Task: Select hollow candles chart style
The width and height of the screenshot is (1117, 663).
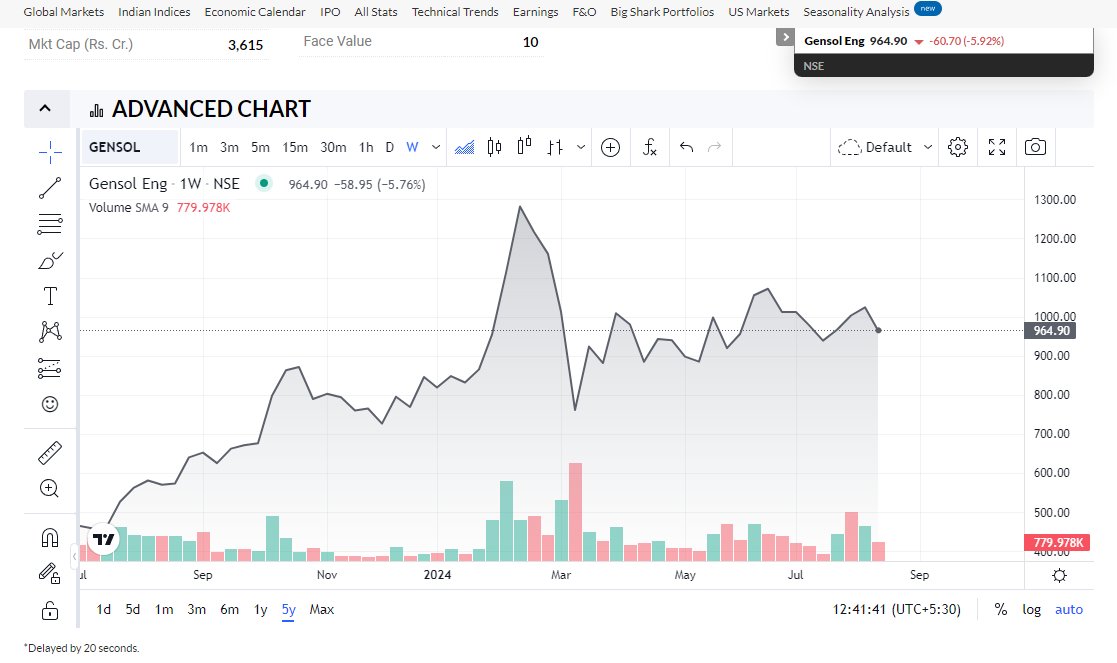Action: 524,147
